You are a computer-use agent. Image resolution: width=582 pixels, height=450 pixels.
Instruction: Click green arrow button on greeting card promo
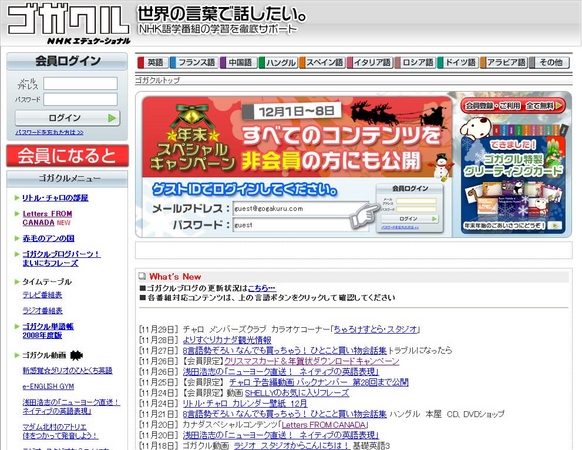(556, 225)
